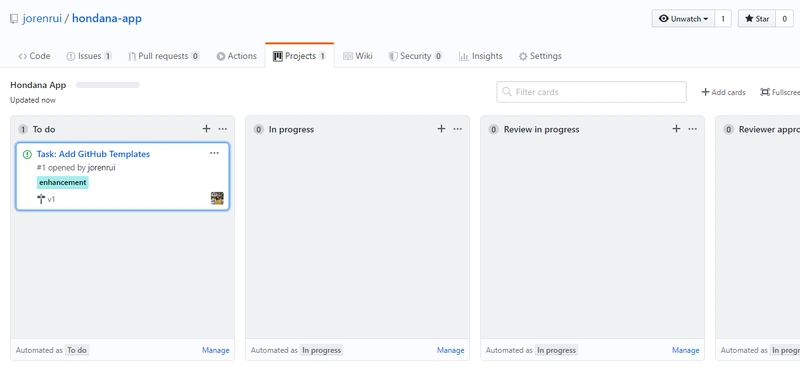Switch to the Code tab

(x=34, y=56)
